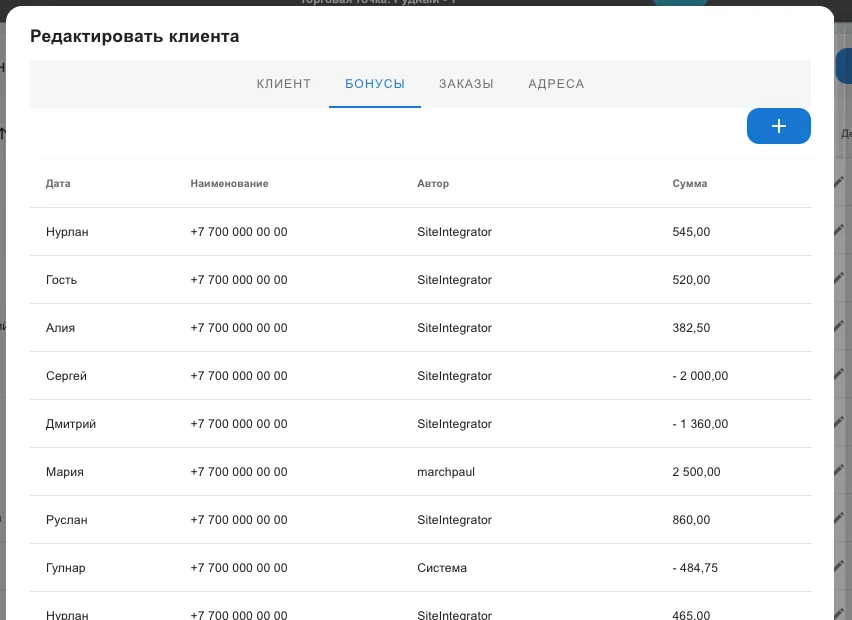Select the 382,50 amount

[691, 328]
